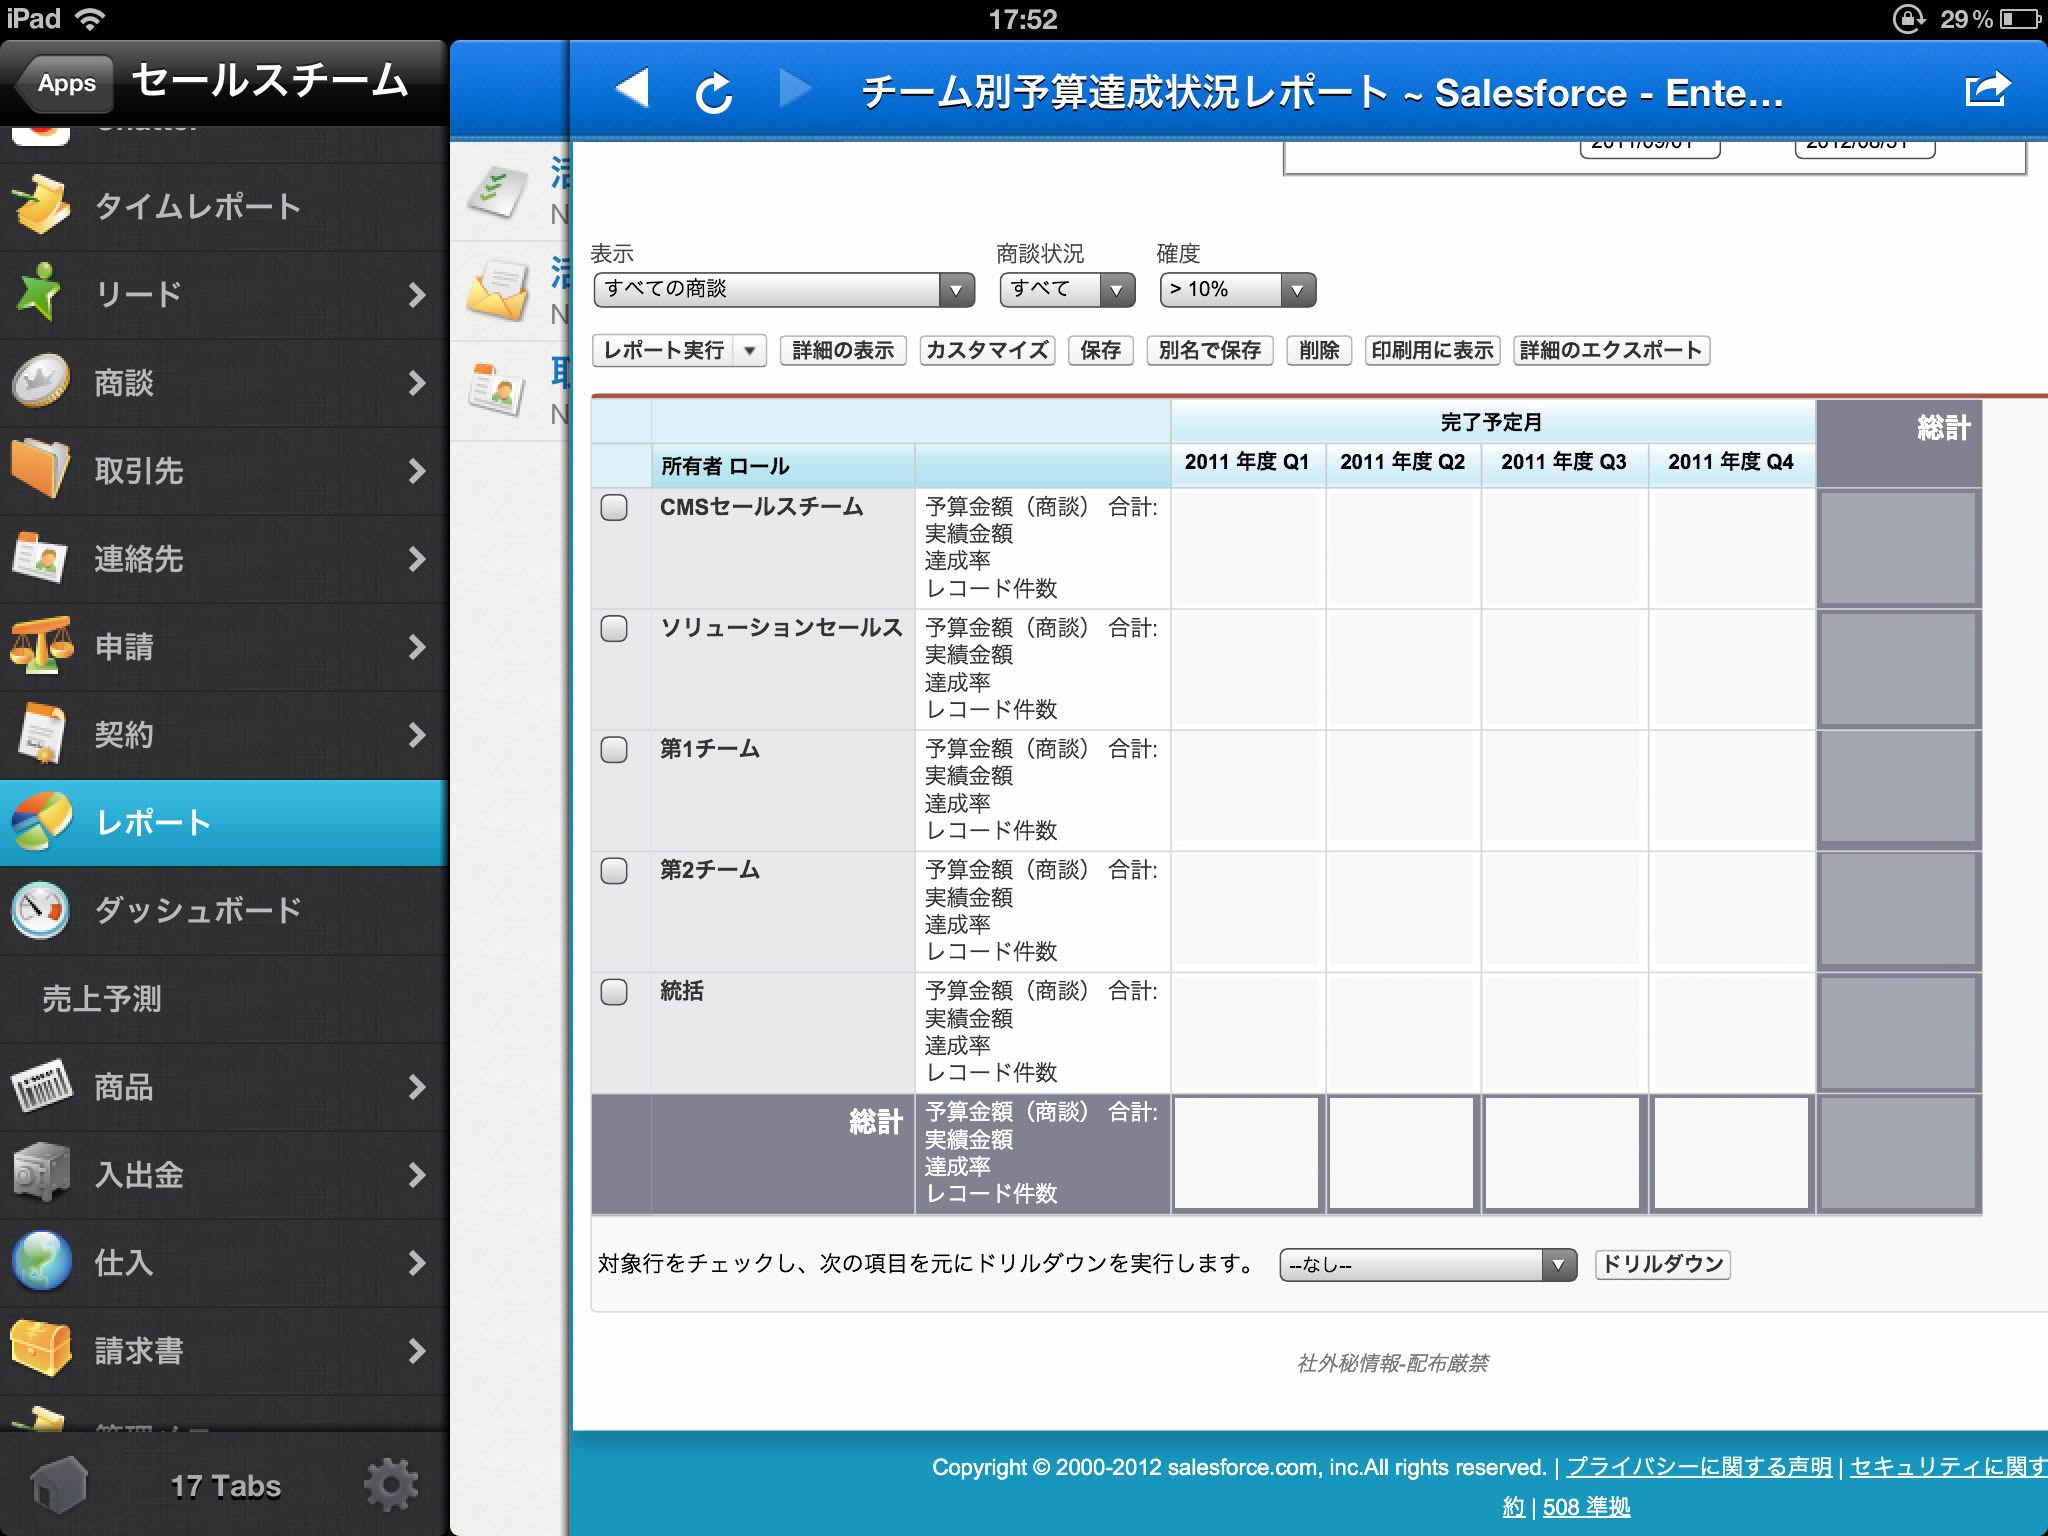The image size is (2048, 1536).
Task: Tap the Contracts (契約) document icon
Action: (x=40, y=733)
